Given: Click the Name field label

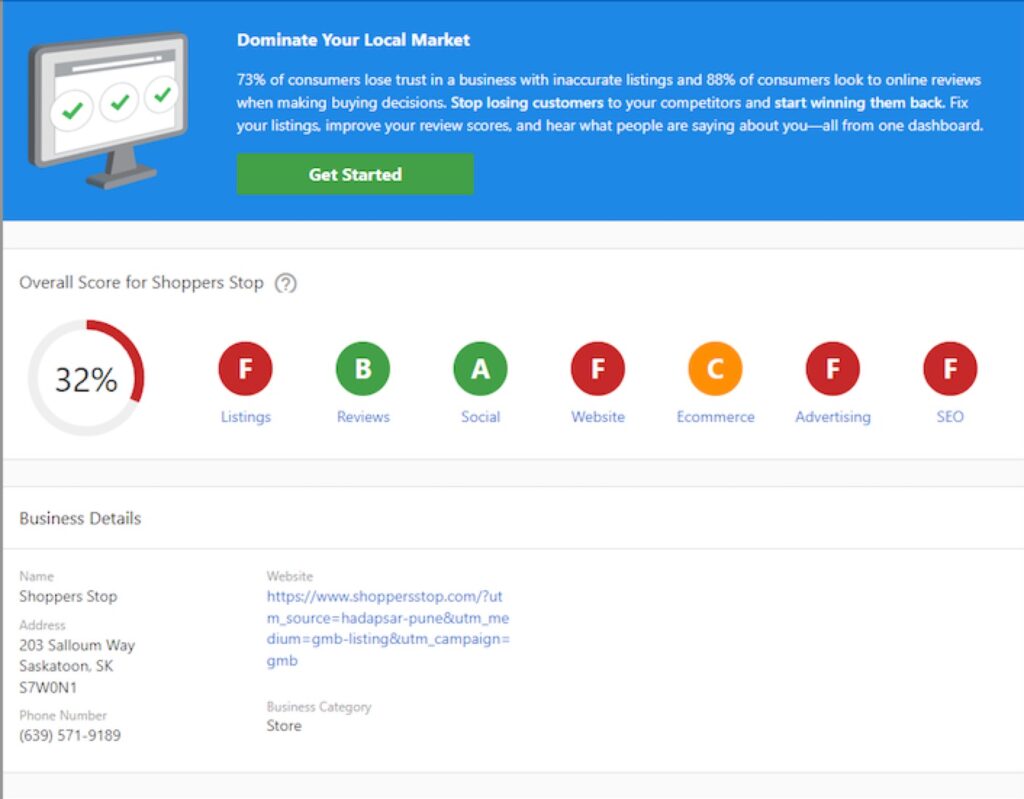Looking at the screenshot, I should 37,576.
